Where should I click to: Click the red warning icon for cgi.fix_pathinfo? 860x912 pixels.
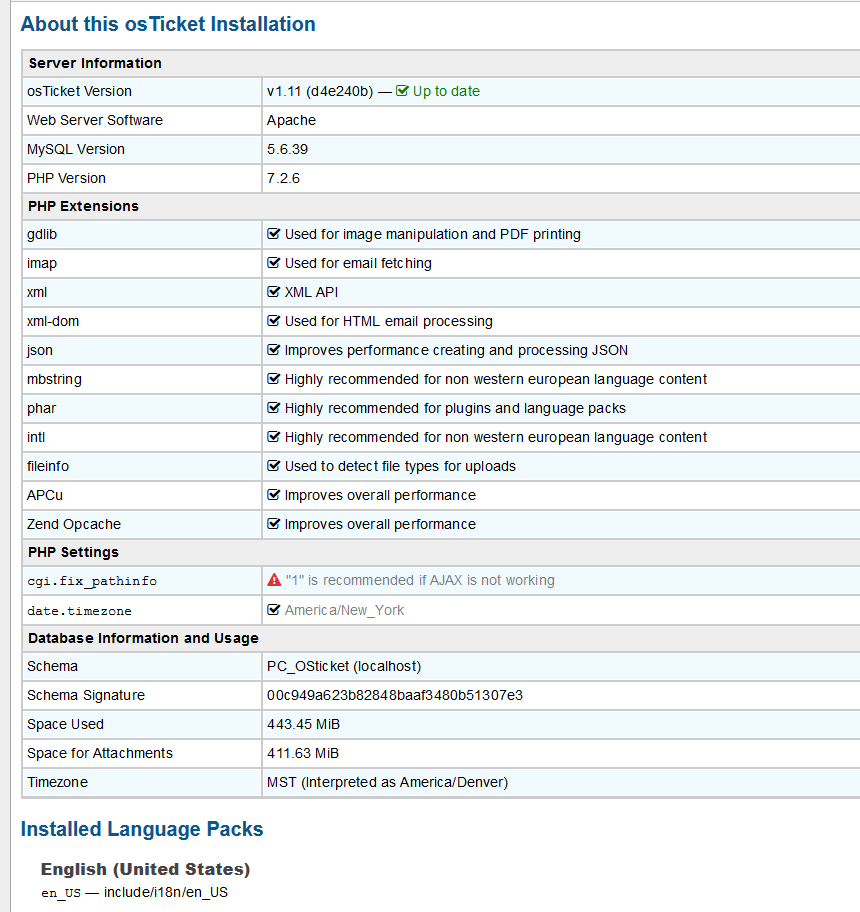click(x=274, y=580)
